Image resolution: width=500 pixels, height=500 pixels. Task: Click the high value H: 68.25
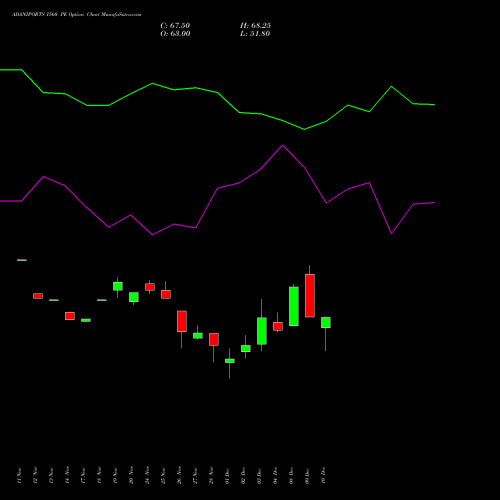(255, 26)
